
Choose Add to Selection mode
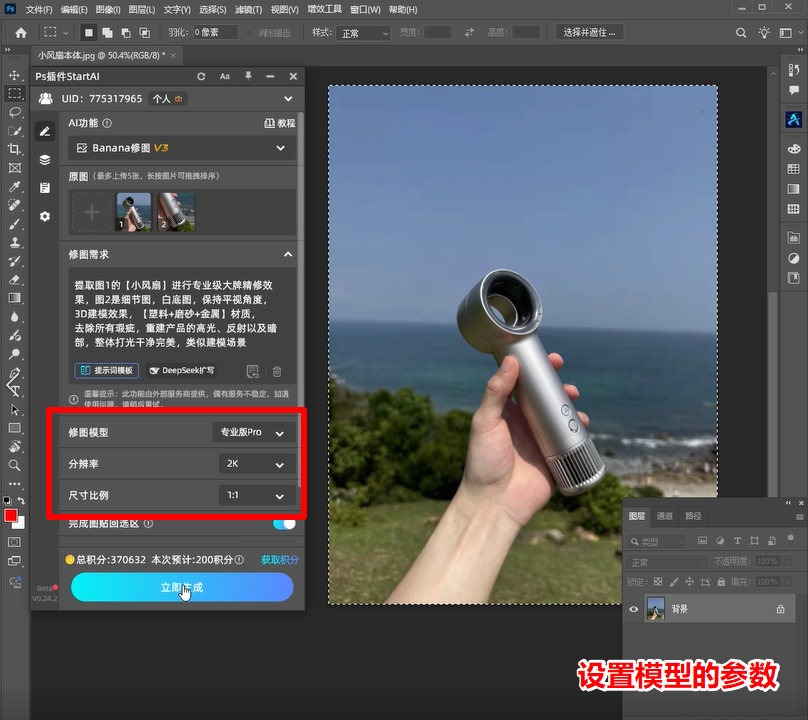[107, 32]
